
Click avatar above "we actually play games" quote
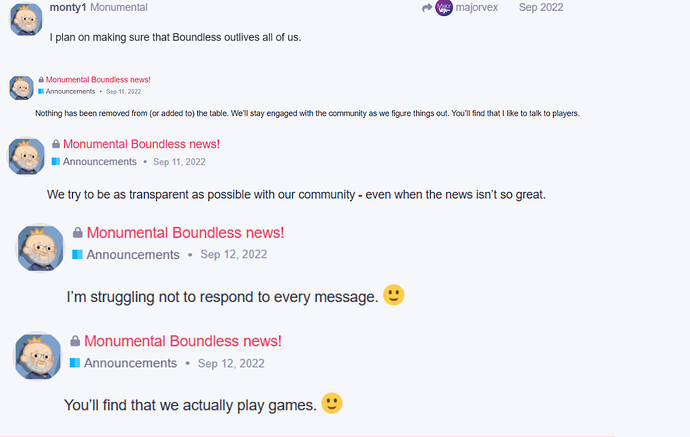click(x=38, y=356)
